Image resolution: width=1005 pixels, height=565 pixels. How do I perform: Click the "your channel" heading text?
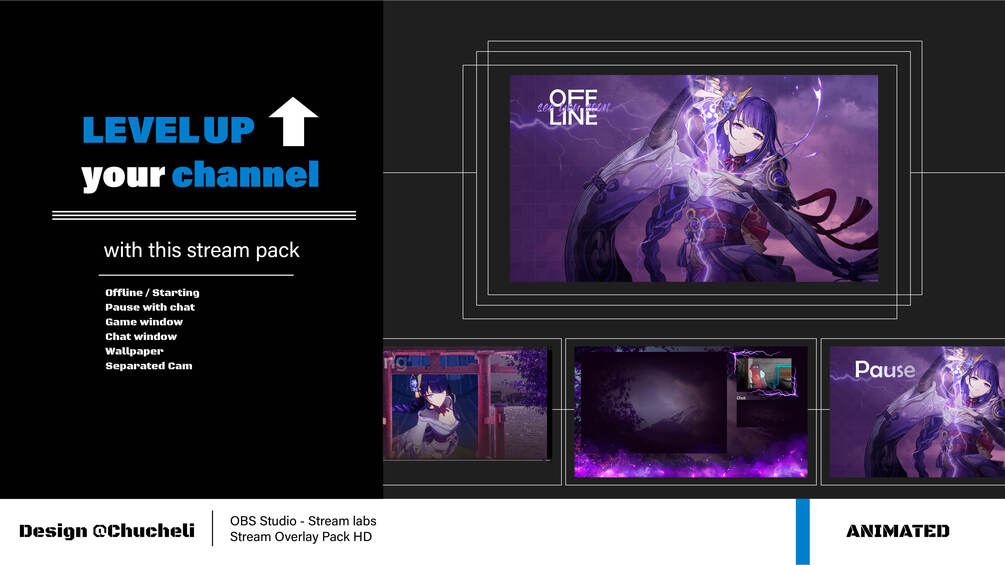pyautogui.click(x=201, y=176)
